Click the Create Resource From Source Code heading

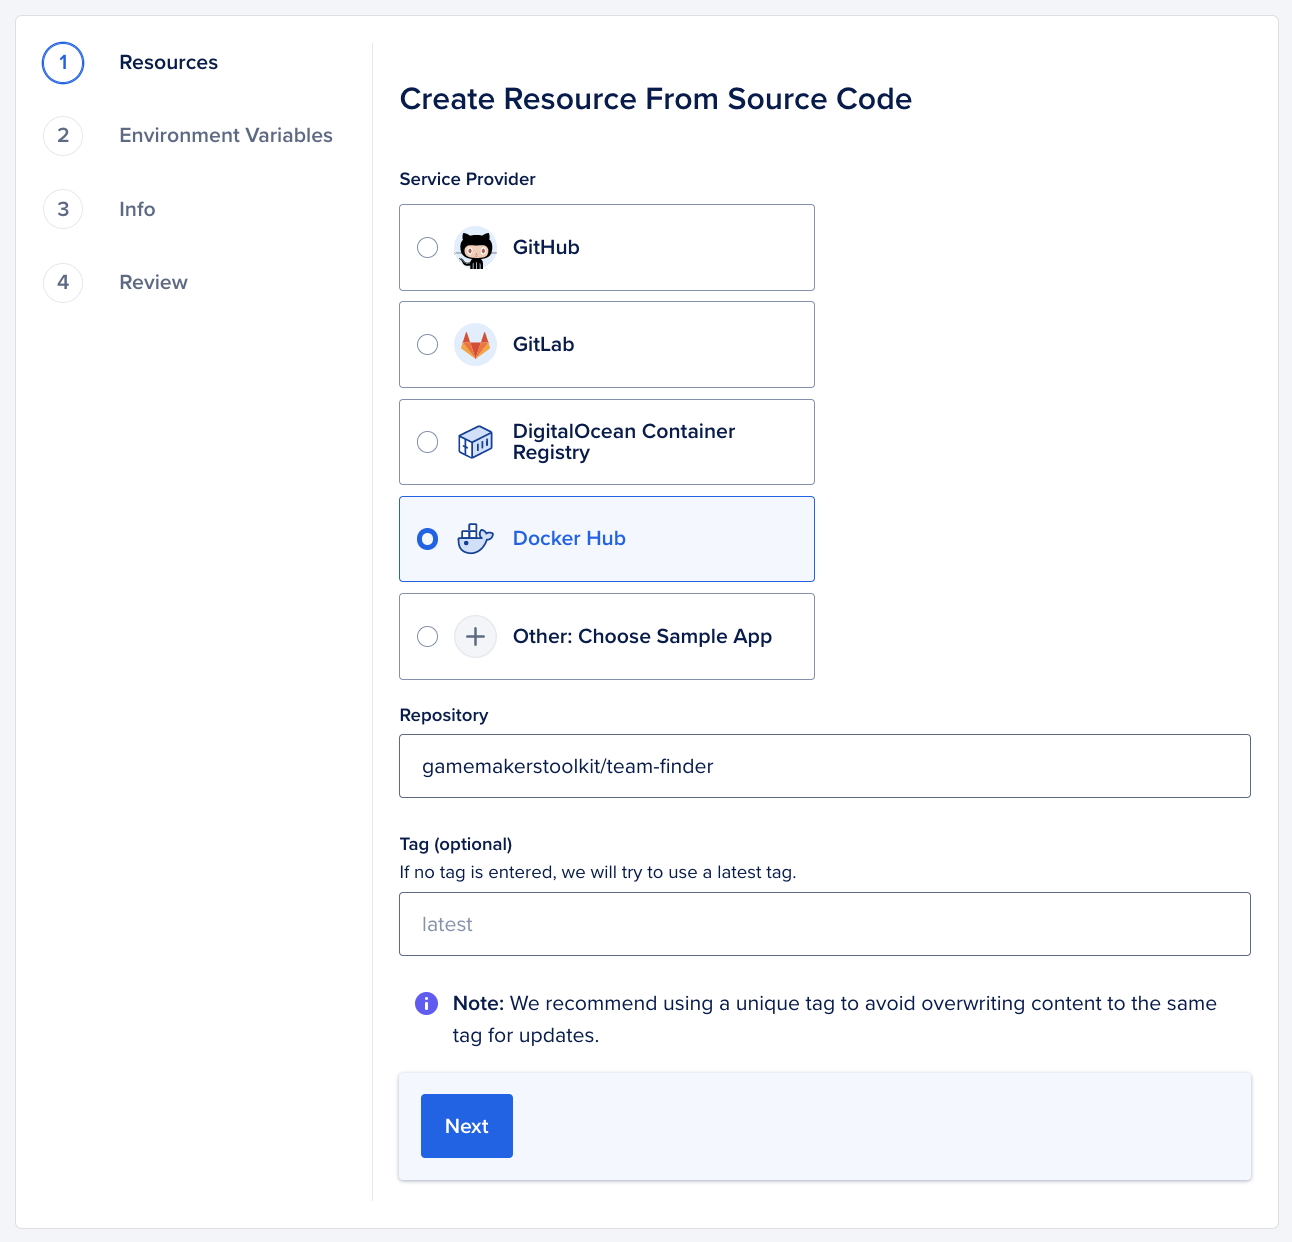(x=656, y=99)
